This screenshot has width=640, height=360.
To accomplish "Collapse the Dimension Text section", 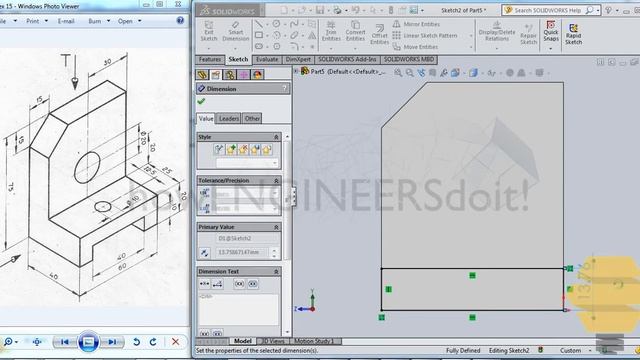I will [276, 271].
